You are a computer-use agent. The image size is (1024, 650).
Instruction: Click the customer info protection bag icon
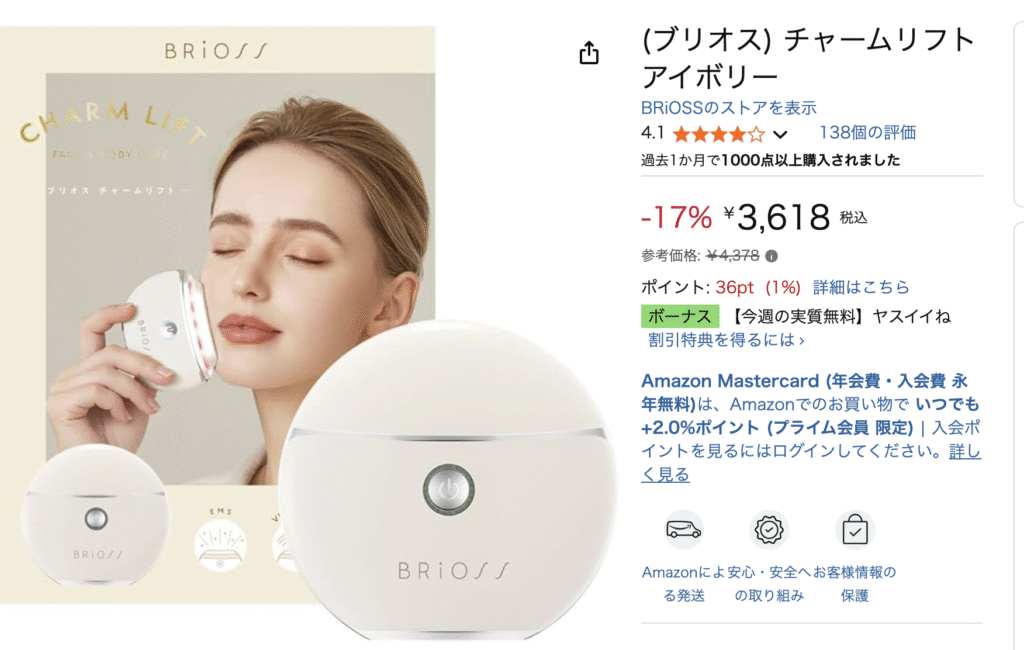854,530
